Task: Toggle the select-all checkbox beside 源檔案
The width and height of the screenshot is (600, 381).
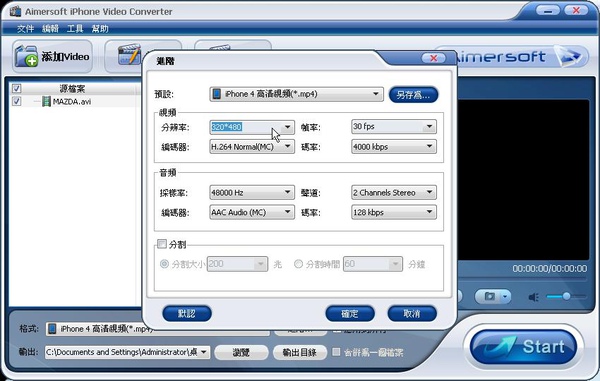Action: 16,89
